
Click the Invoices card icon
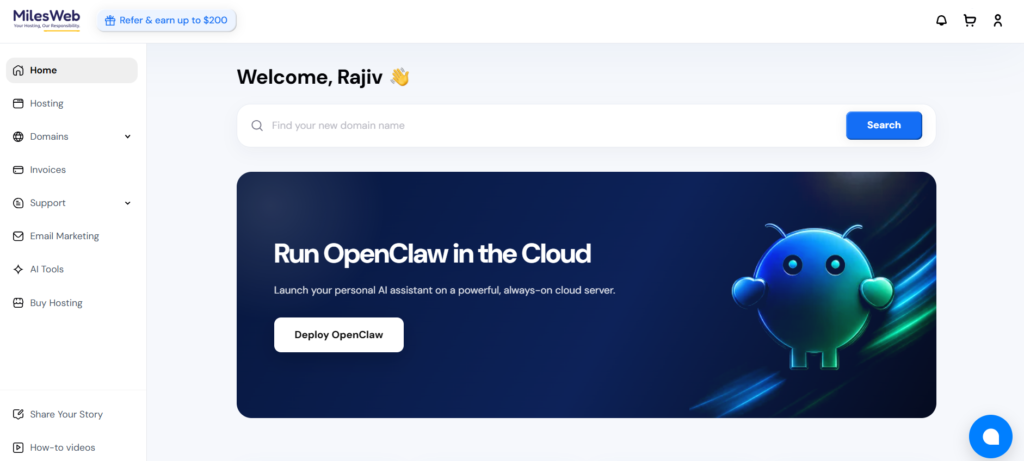coord(18,170)
